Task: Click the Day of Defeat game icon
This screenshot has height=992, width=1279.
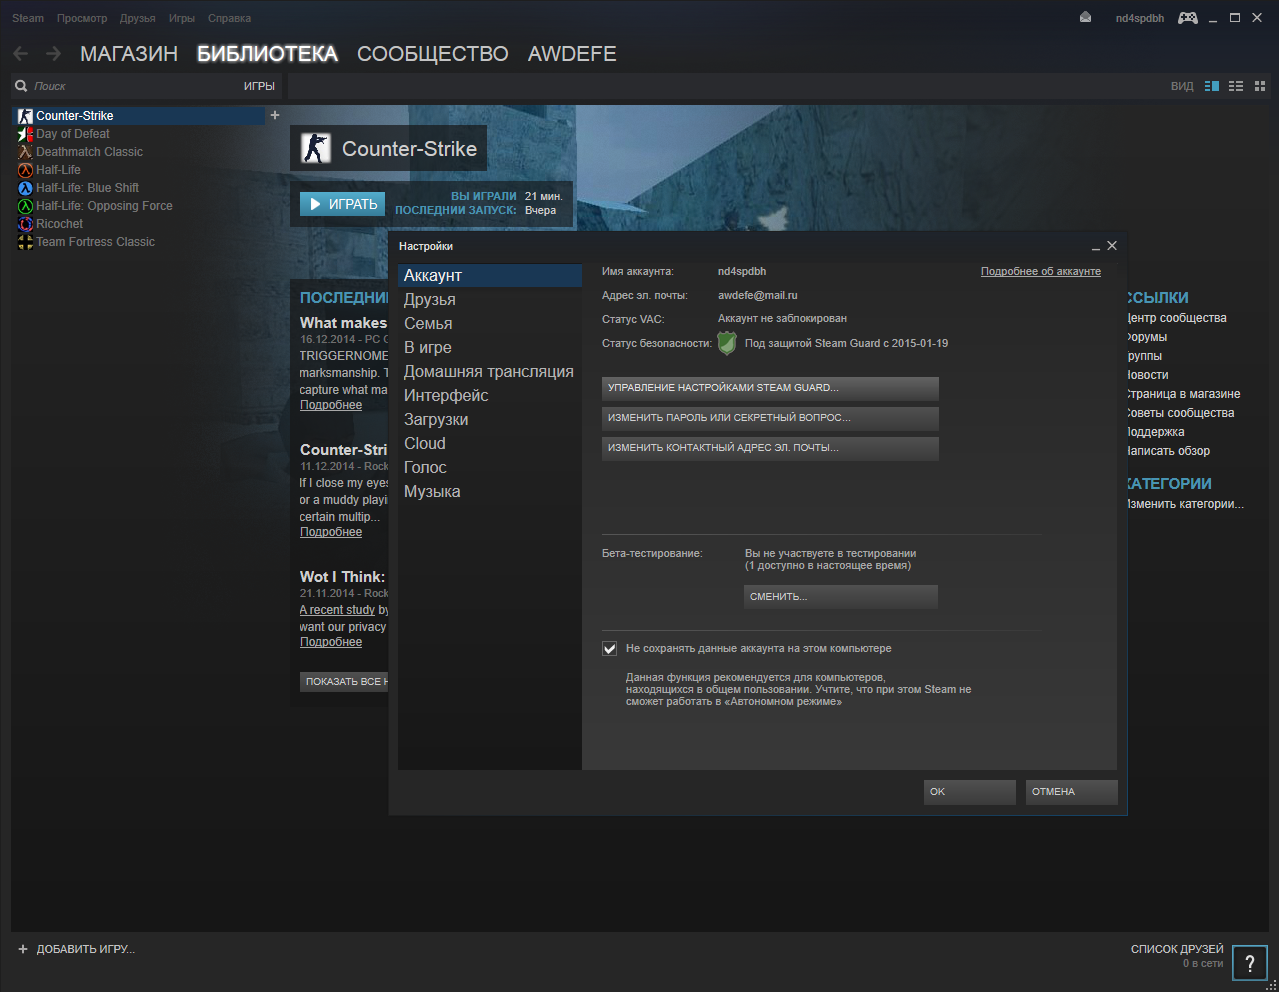Action: (25, 134)
